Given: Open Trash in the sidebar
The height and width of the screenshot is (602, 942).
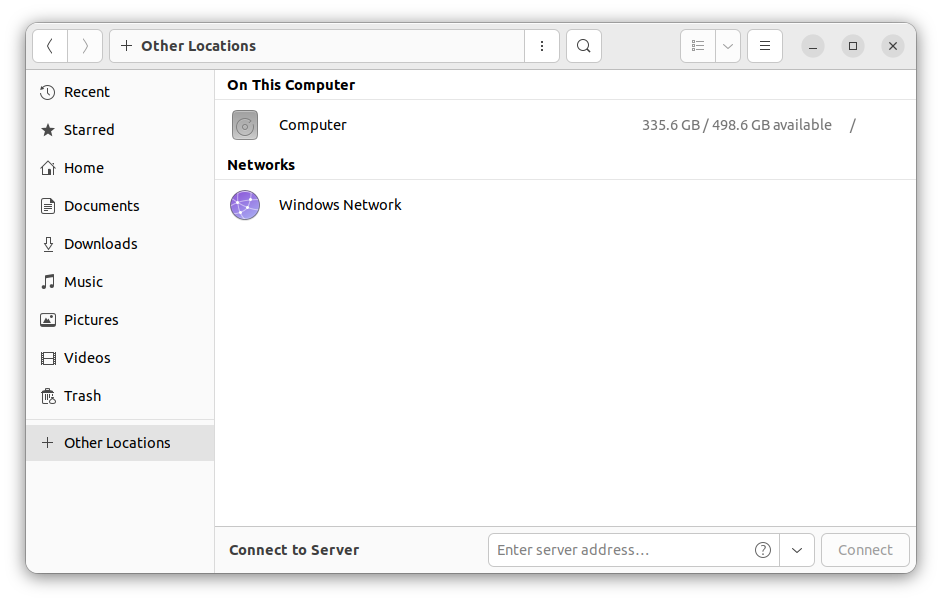Looking at the screenshot, I should (x=120, y=396).
